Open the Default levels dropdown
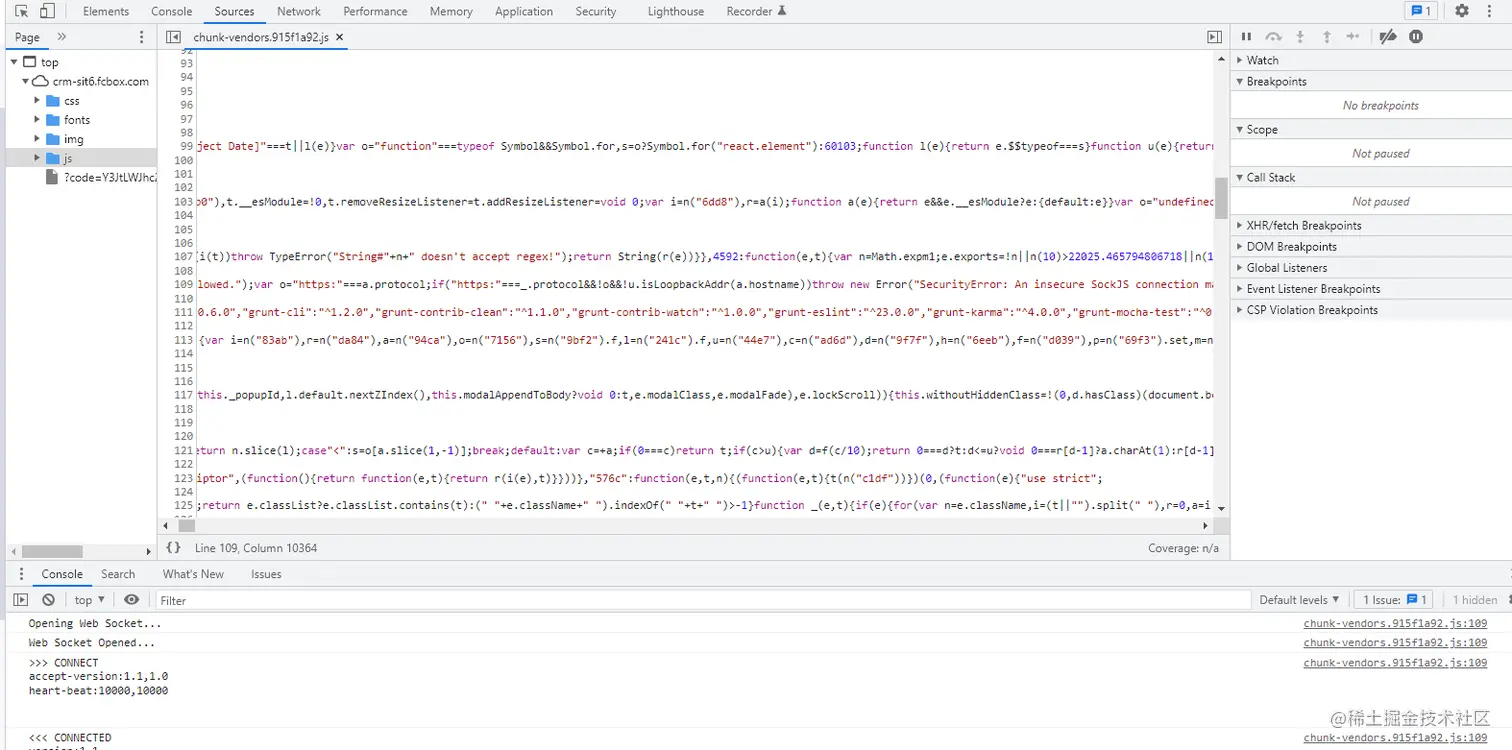1512x750 pixels. coord(1300,600)
